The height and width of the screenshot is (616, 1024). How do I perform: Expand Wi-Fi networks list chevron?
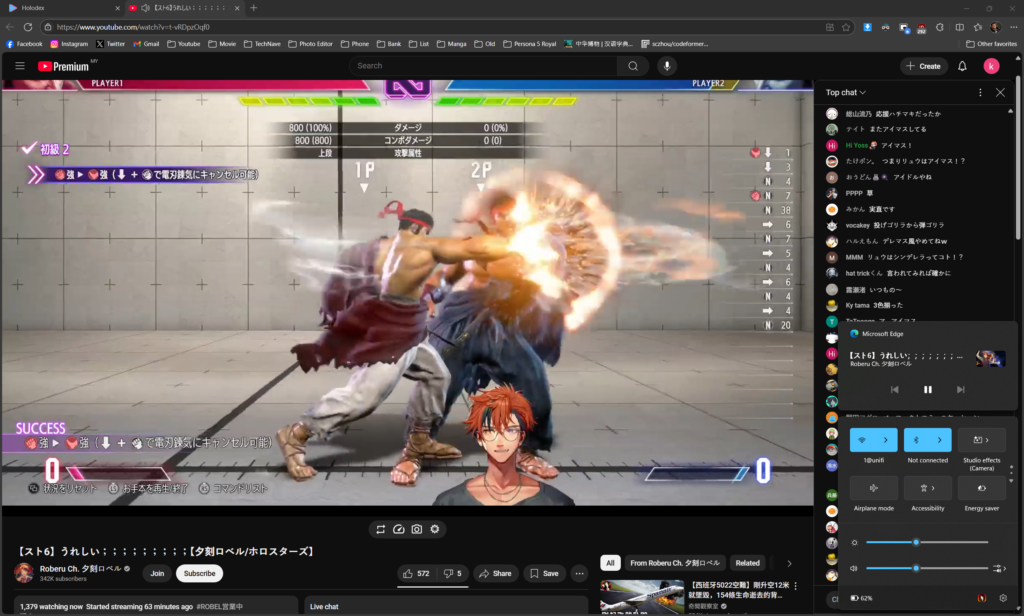coord(886,440)
